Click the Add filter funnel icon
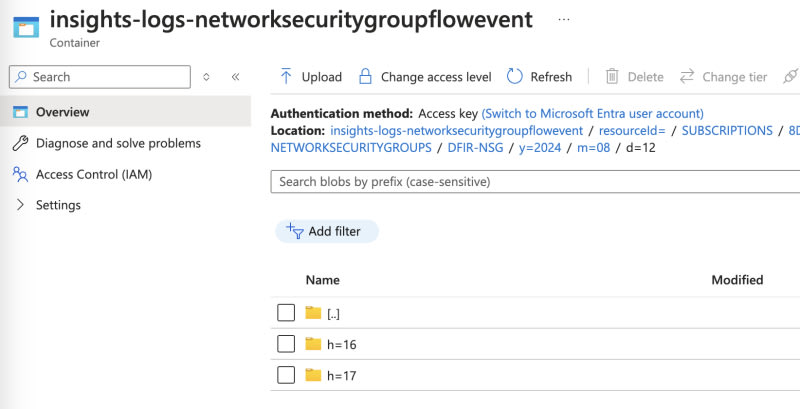The height and width of the screenshot is (409, 800). click(294, 230)
